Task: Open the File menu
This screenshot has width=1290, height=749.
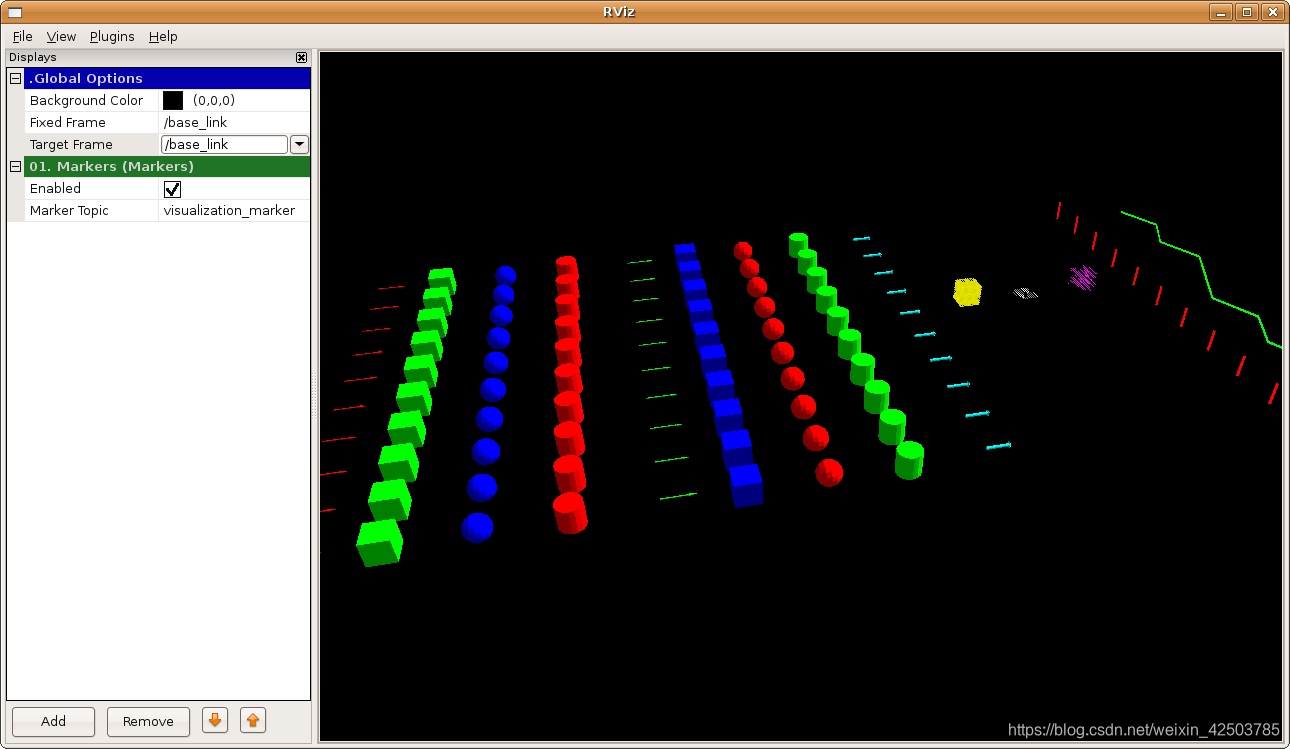Action: (22, 36)
